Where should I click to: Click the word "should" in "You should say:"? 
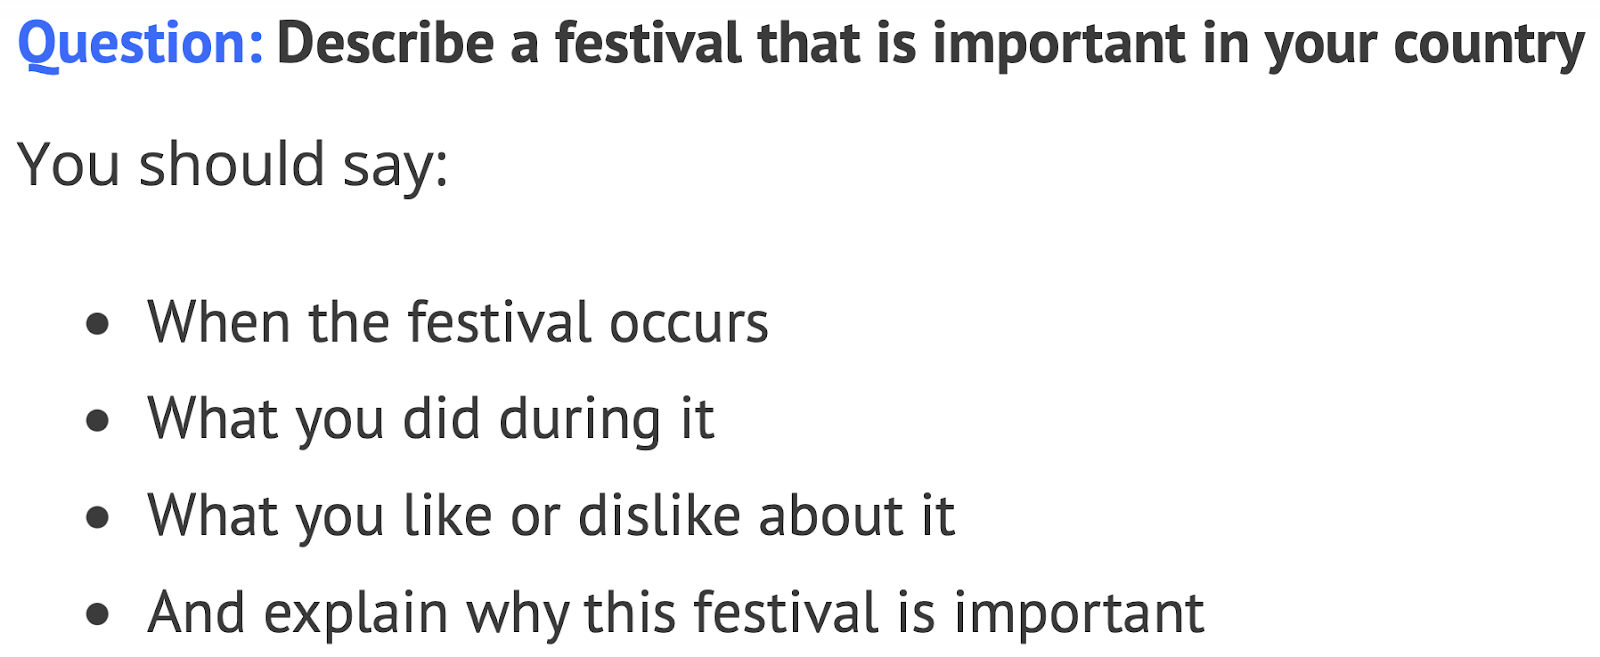coord(232,163)
